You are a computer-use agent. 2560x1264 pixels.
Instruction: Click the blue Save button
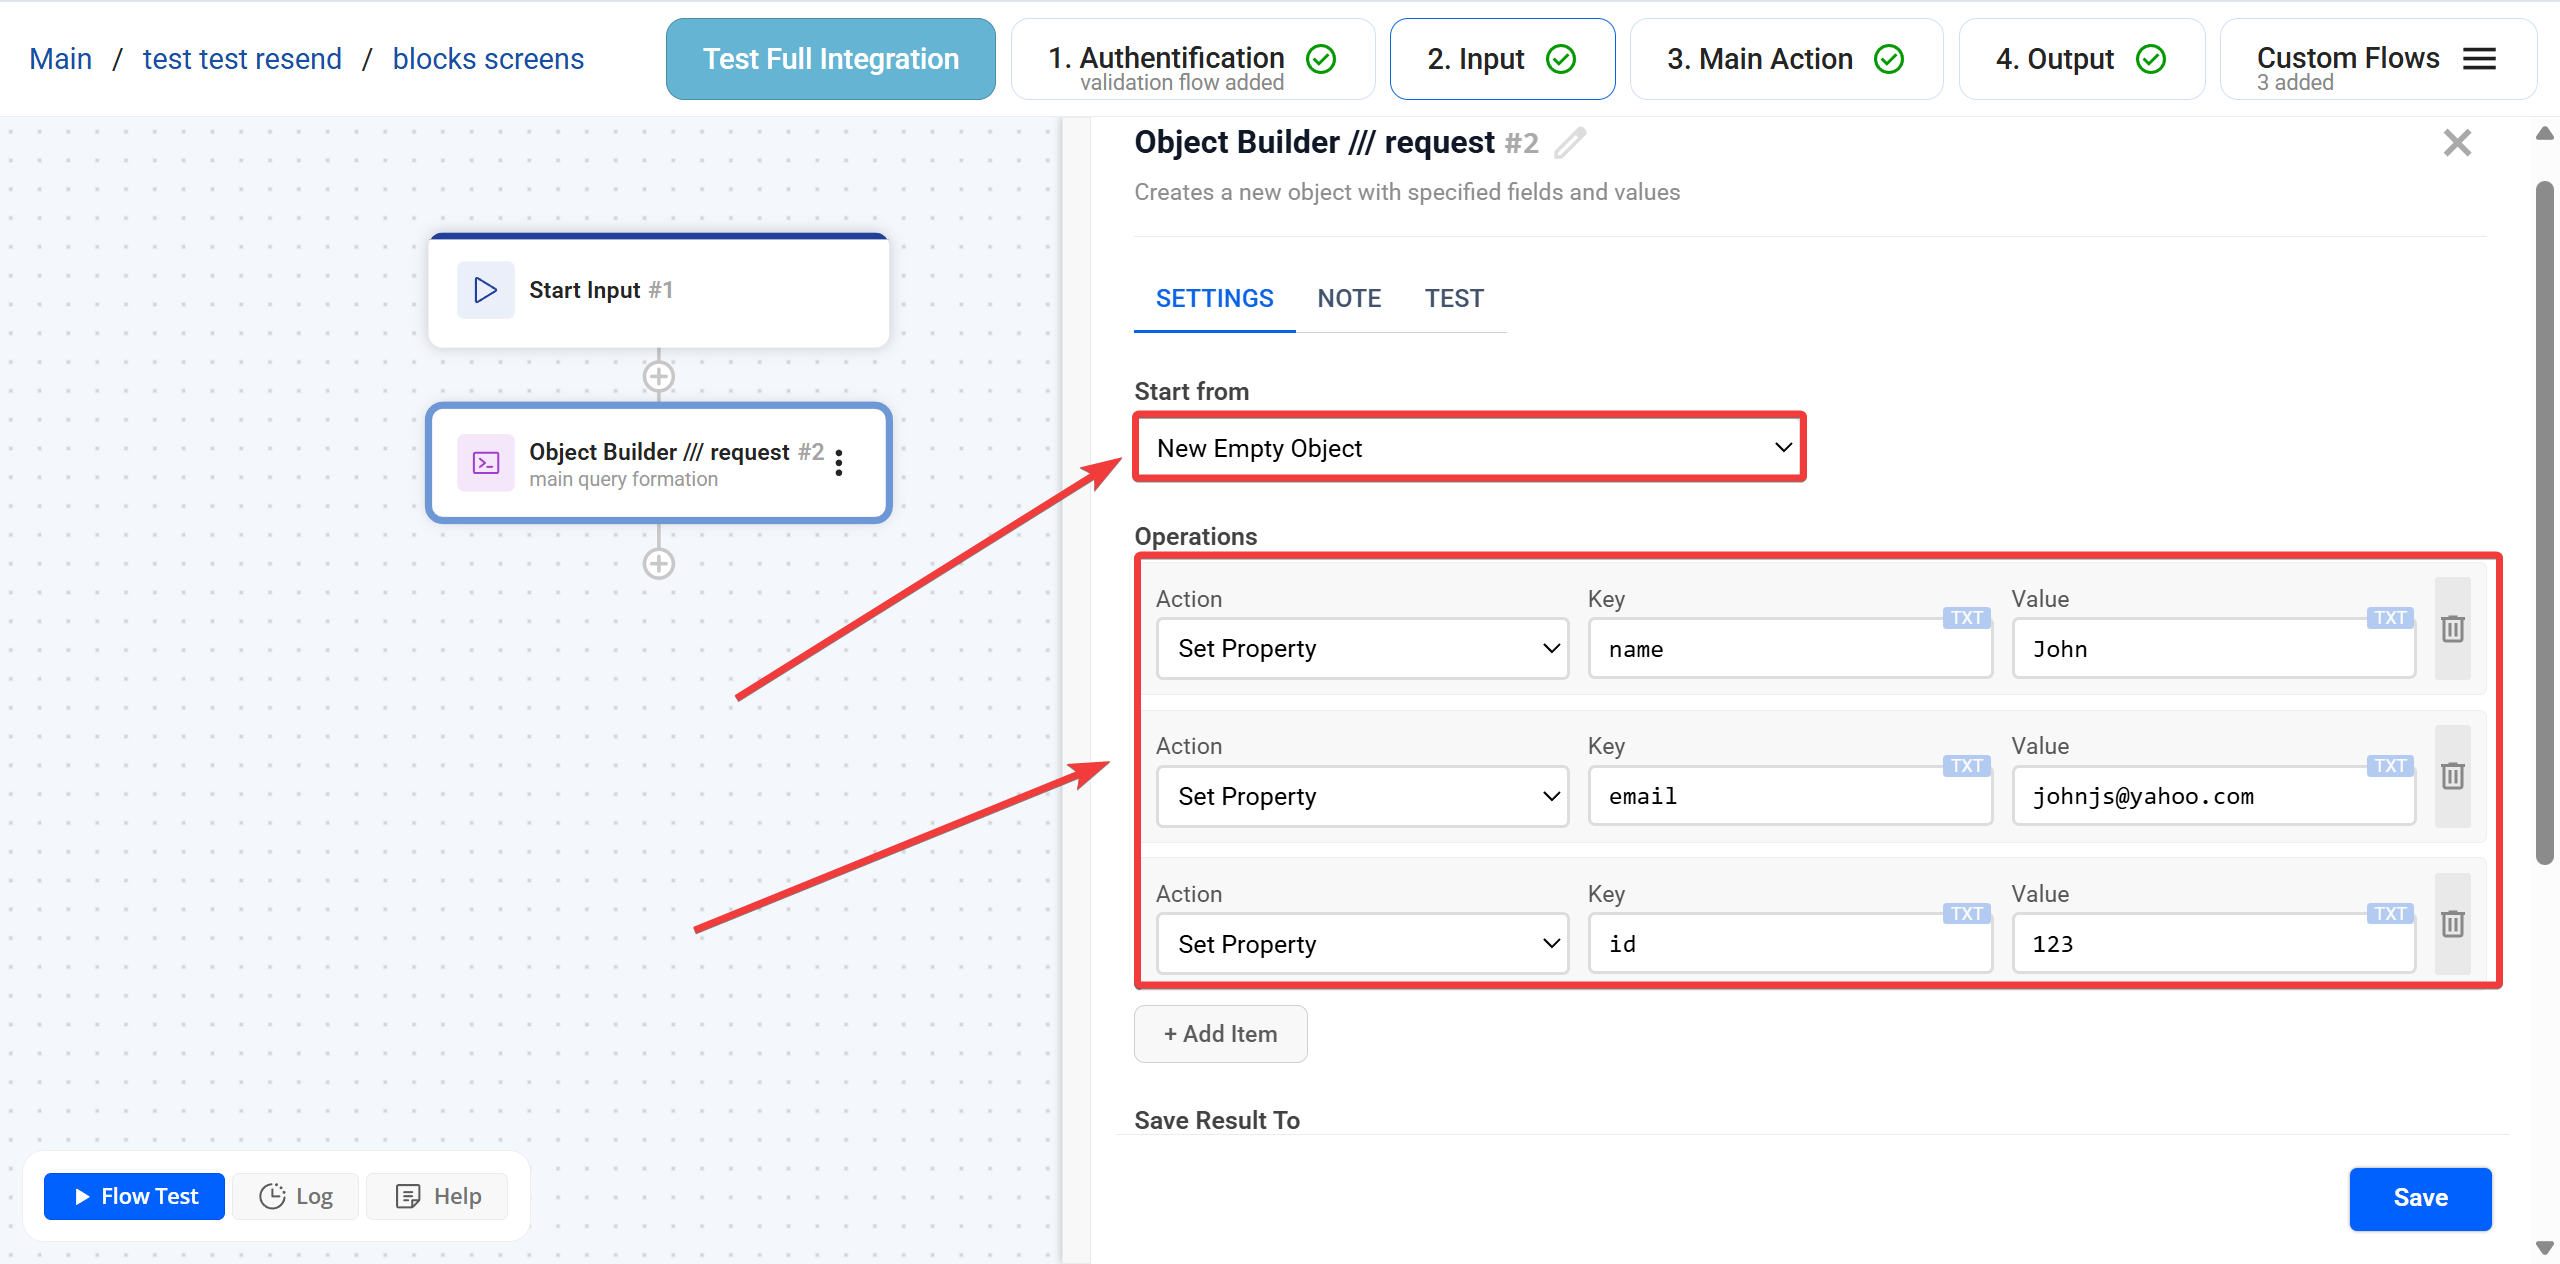tap(2419, 1198)
